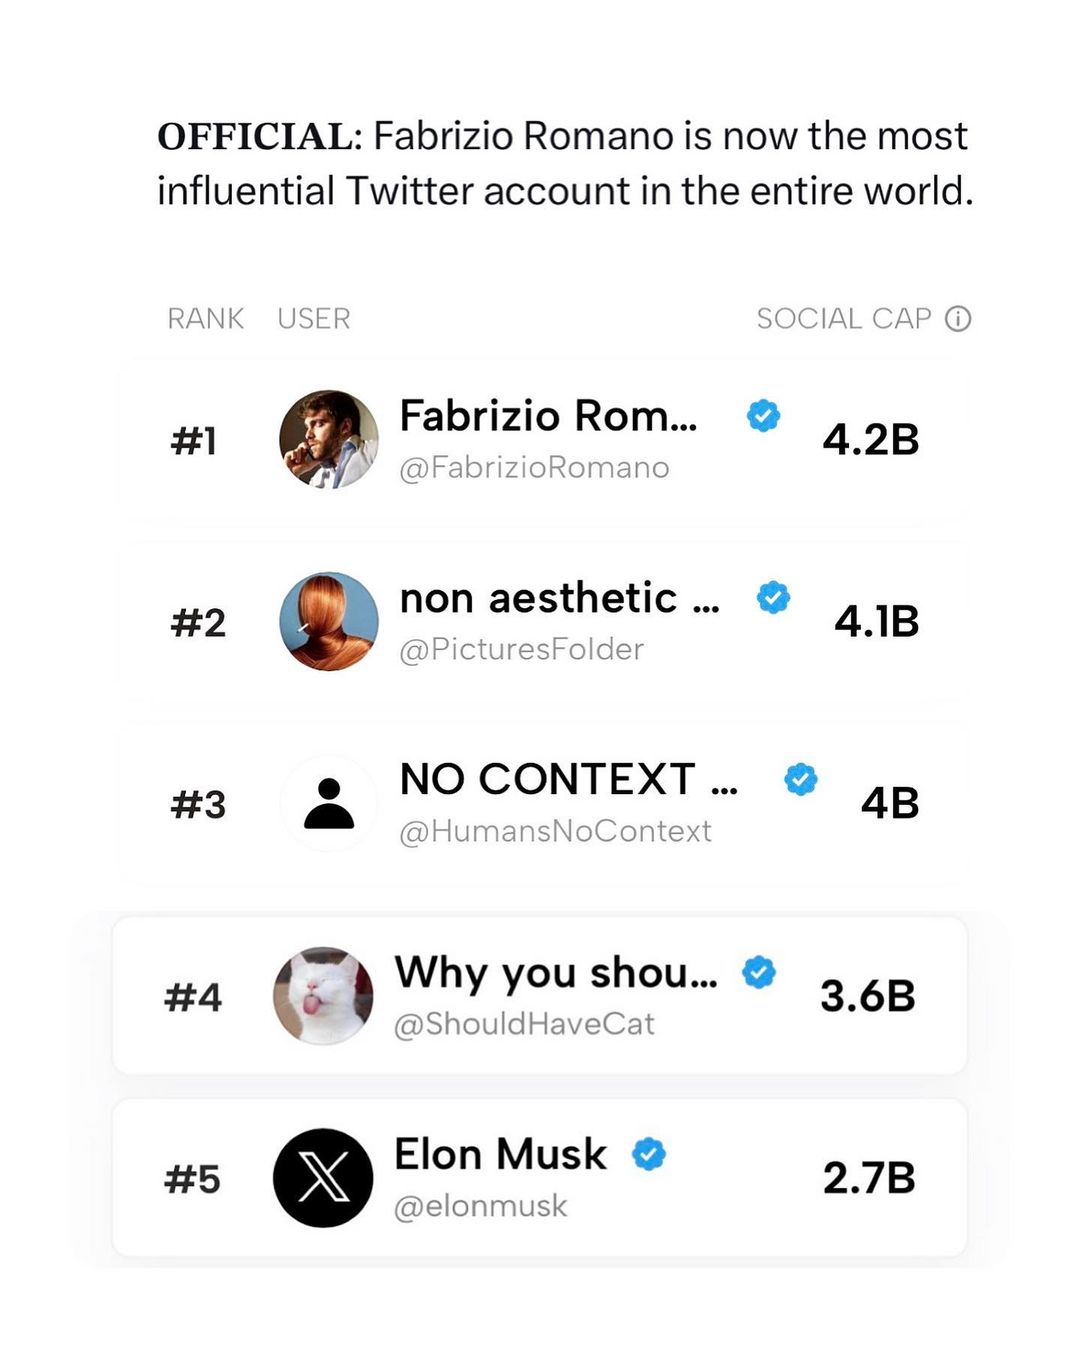This screenshot has width=1080, height=1350.
Task: Click the USER column header
Action: 314,319
